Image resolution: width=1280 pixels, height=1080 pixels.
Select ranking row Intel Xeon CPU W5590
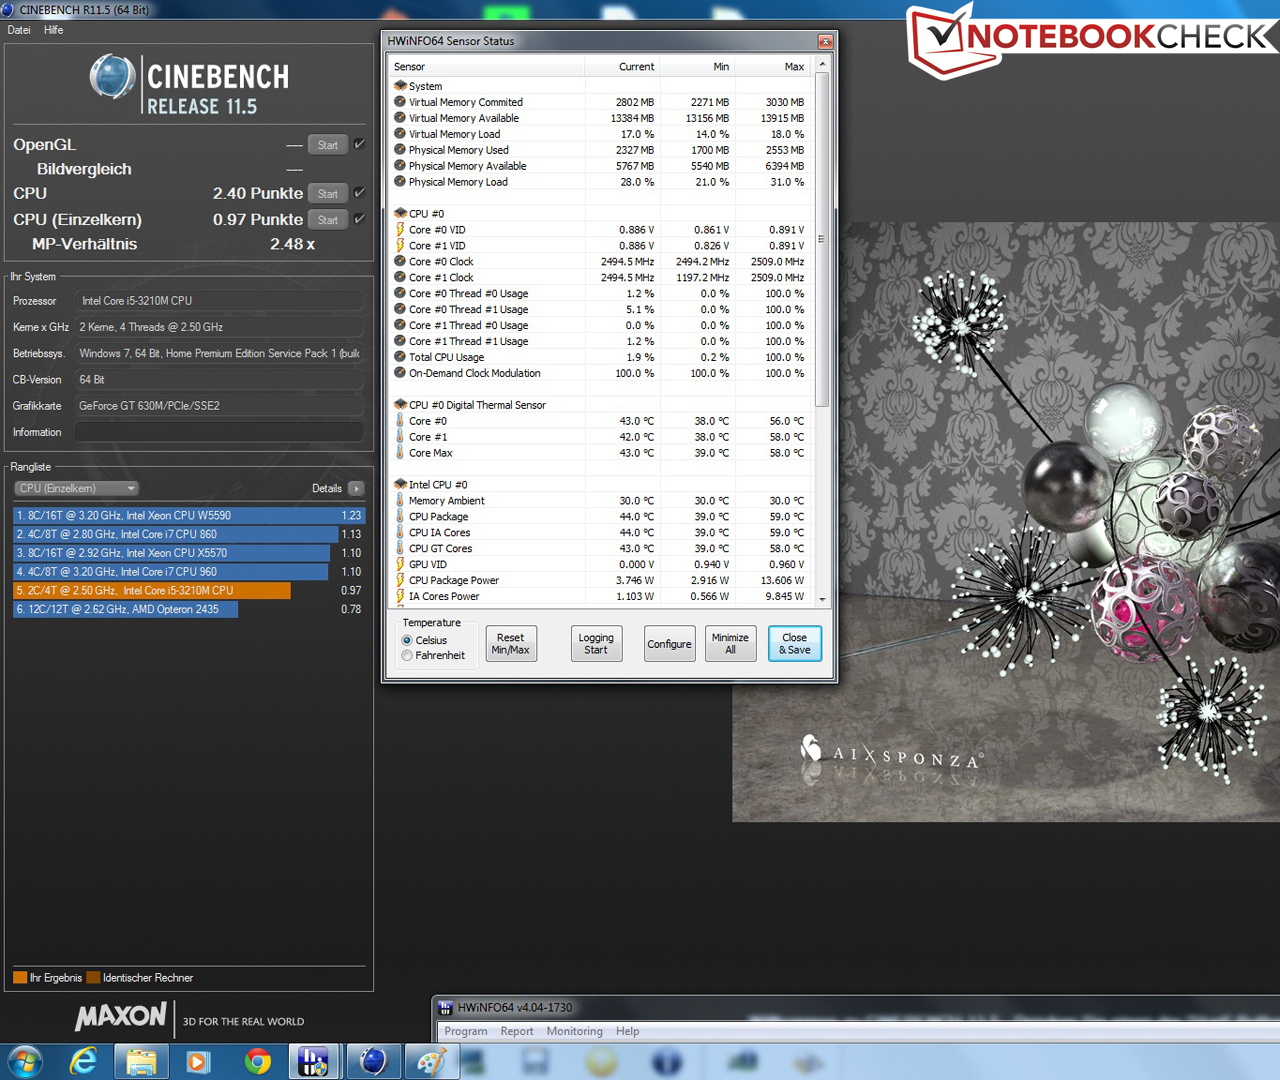[x=189, y=516]
